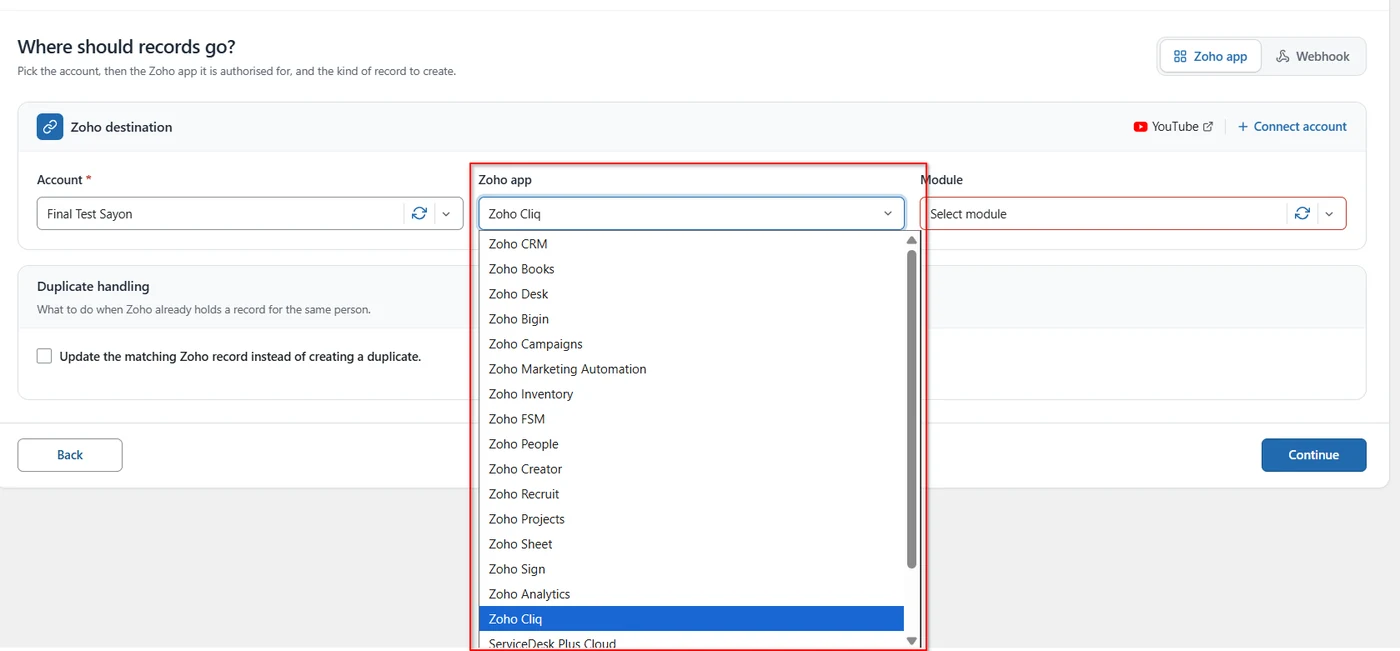Choose Zoho Creator option

tap(691, 469)
